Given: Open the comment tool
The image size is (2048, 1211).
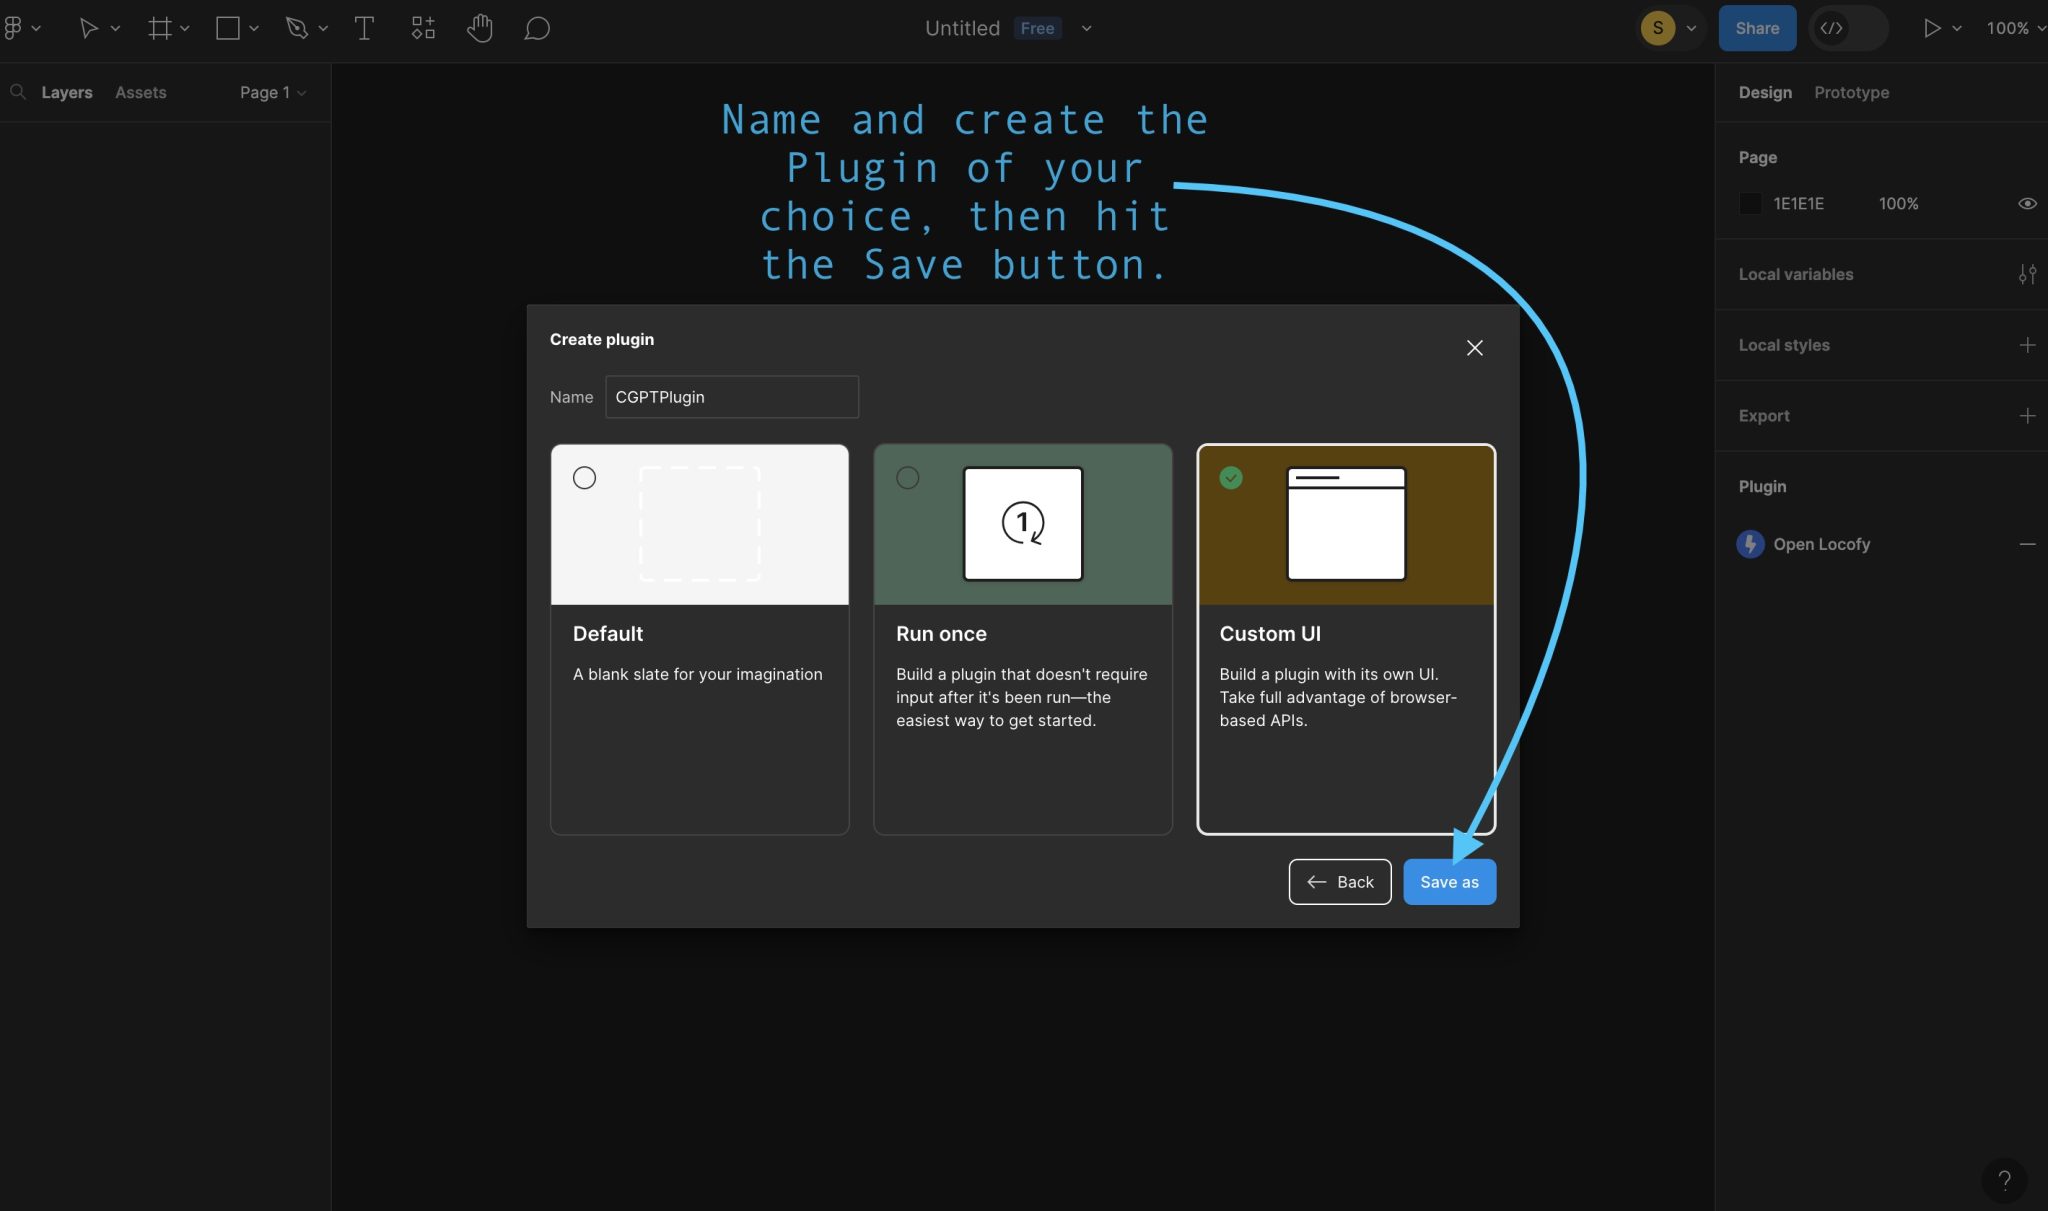Looking at the screenshot, I should pyautogui.click(x=537, y=28).
